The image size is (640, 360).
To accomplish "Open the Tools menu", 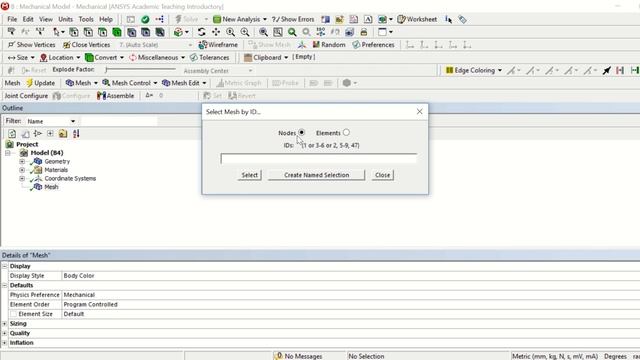I will [86, 19].
